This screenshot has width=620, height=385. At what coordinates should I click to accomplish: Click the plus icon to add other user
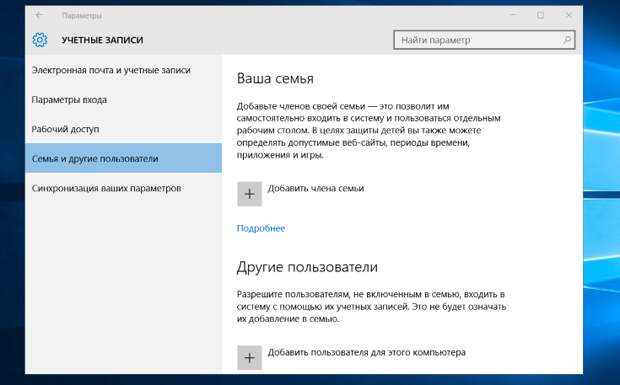pyautogui.click(x=250, y=357)
